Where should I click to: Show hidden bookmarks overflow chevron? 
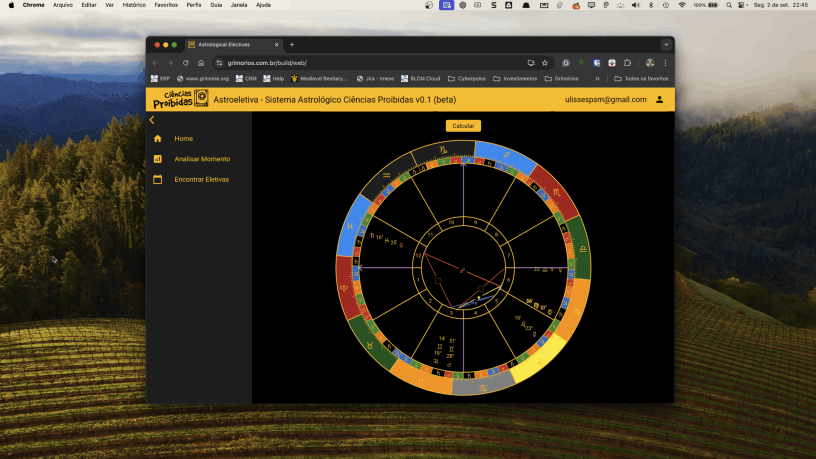[x=598, y=78]
